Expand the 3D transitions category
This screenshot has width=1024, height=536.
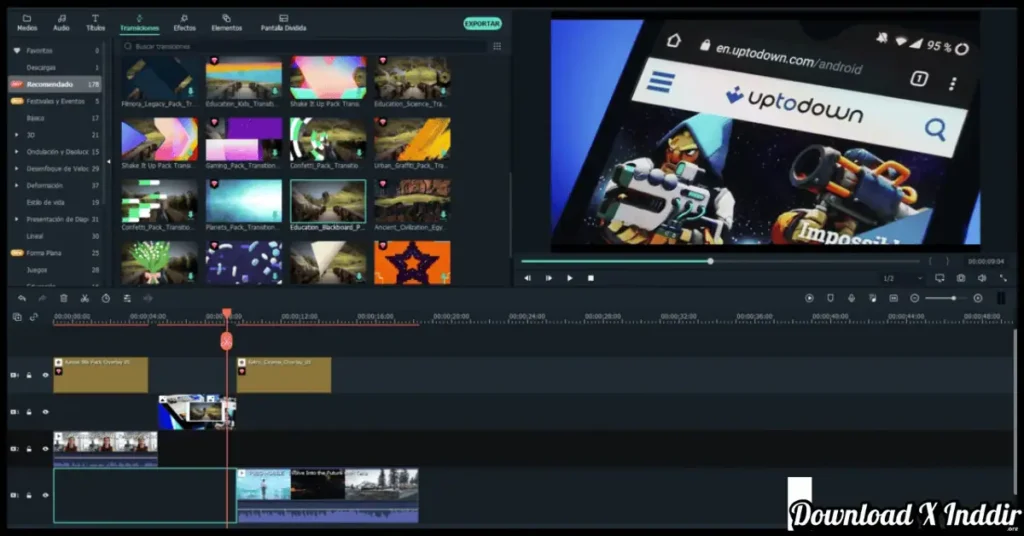tap(17, 135)
